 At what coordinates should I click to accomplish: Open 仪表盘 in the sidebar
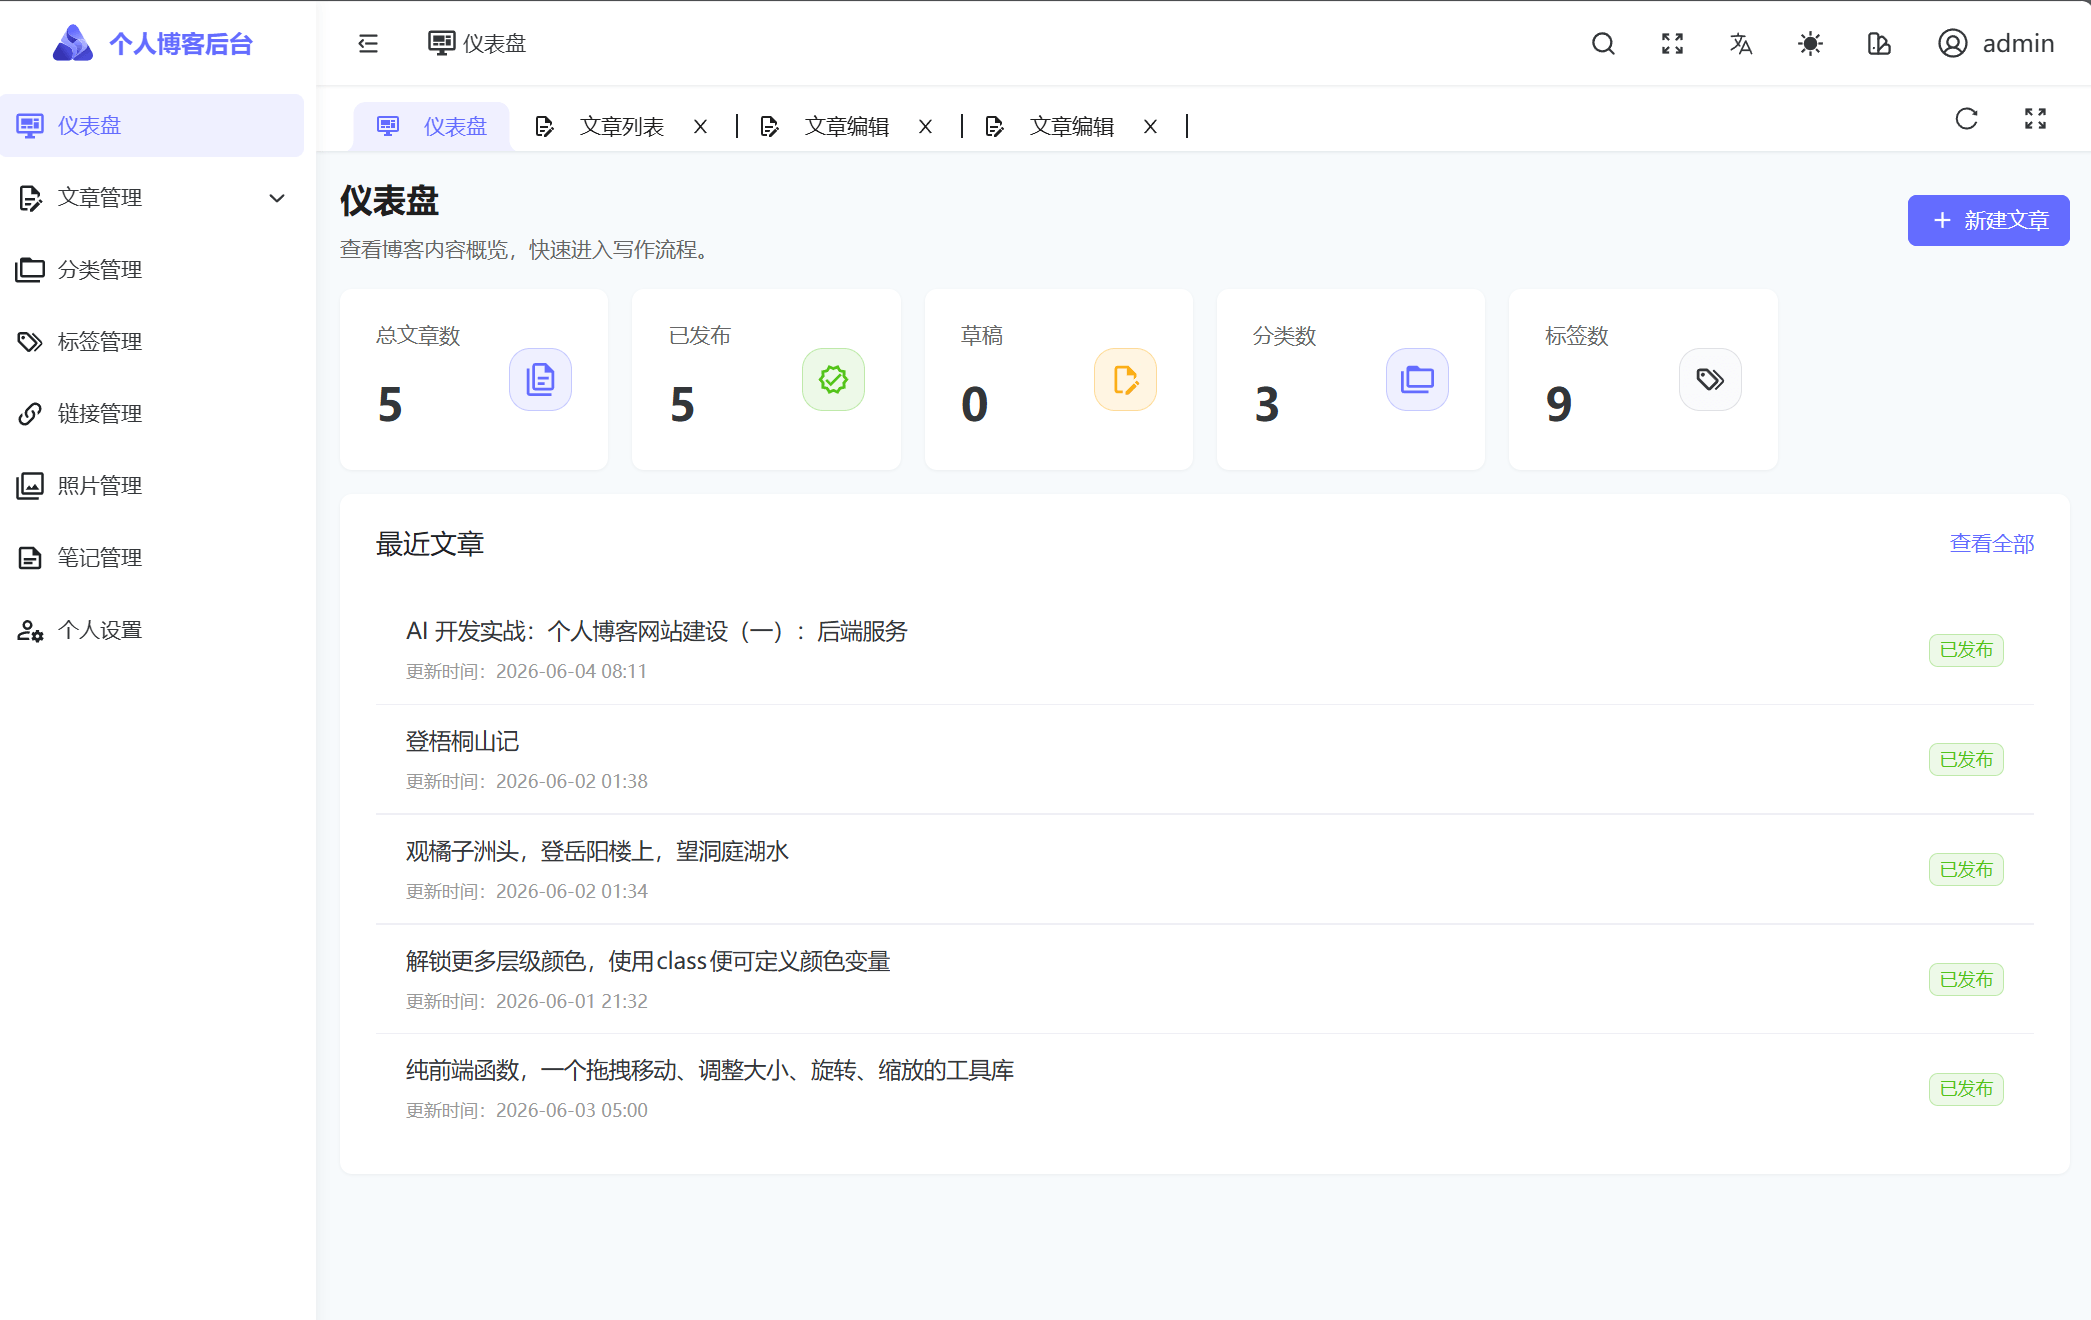click(x=152, y=125)
